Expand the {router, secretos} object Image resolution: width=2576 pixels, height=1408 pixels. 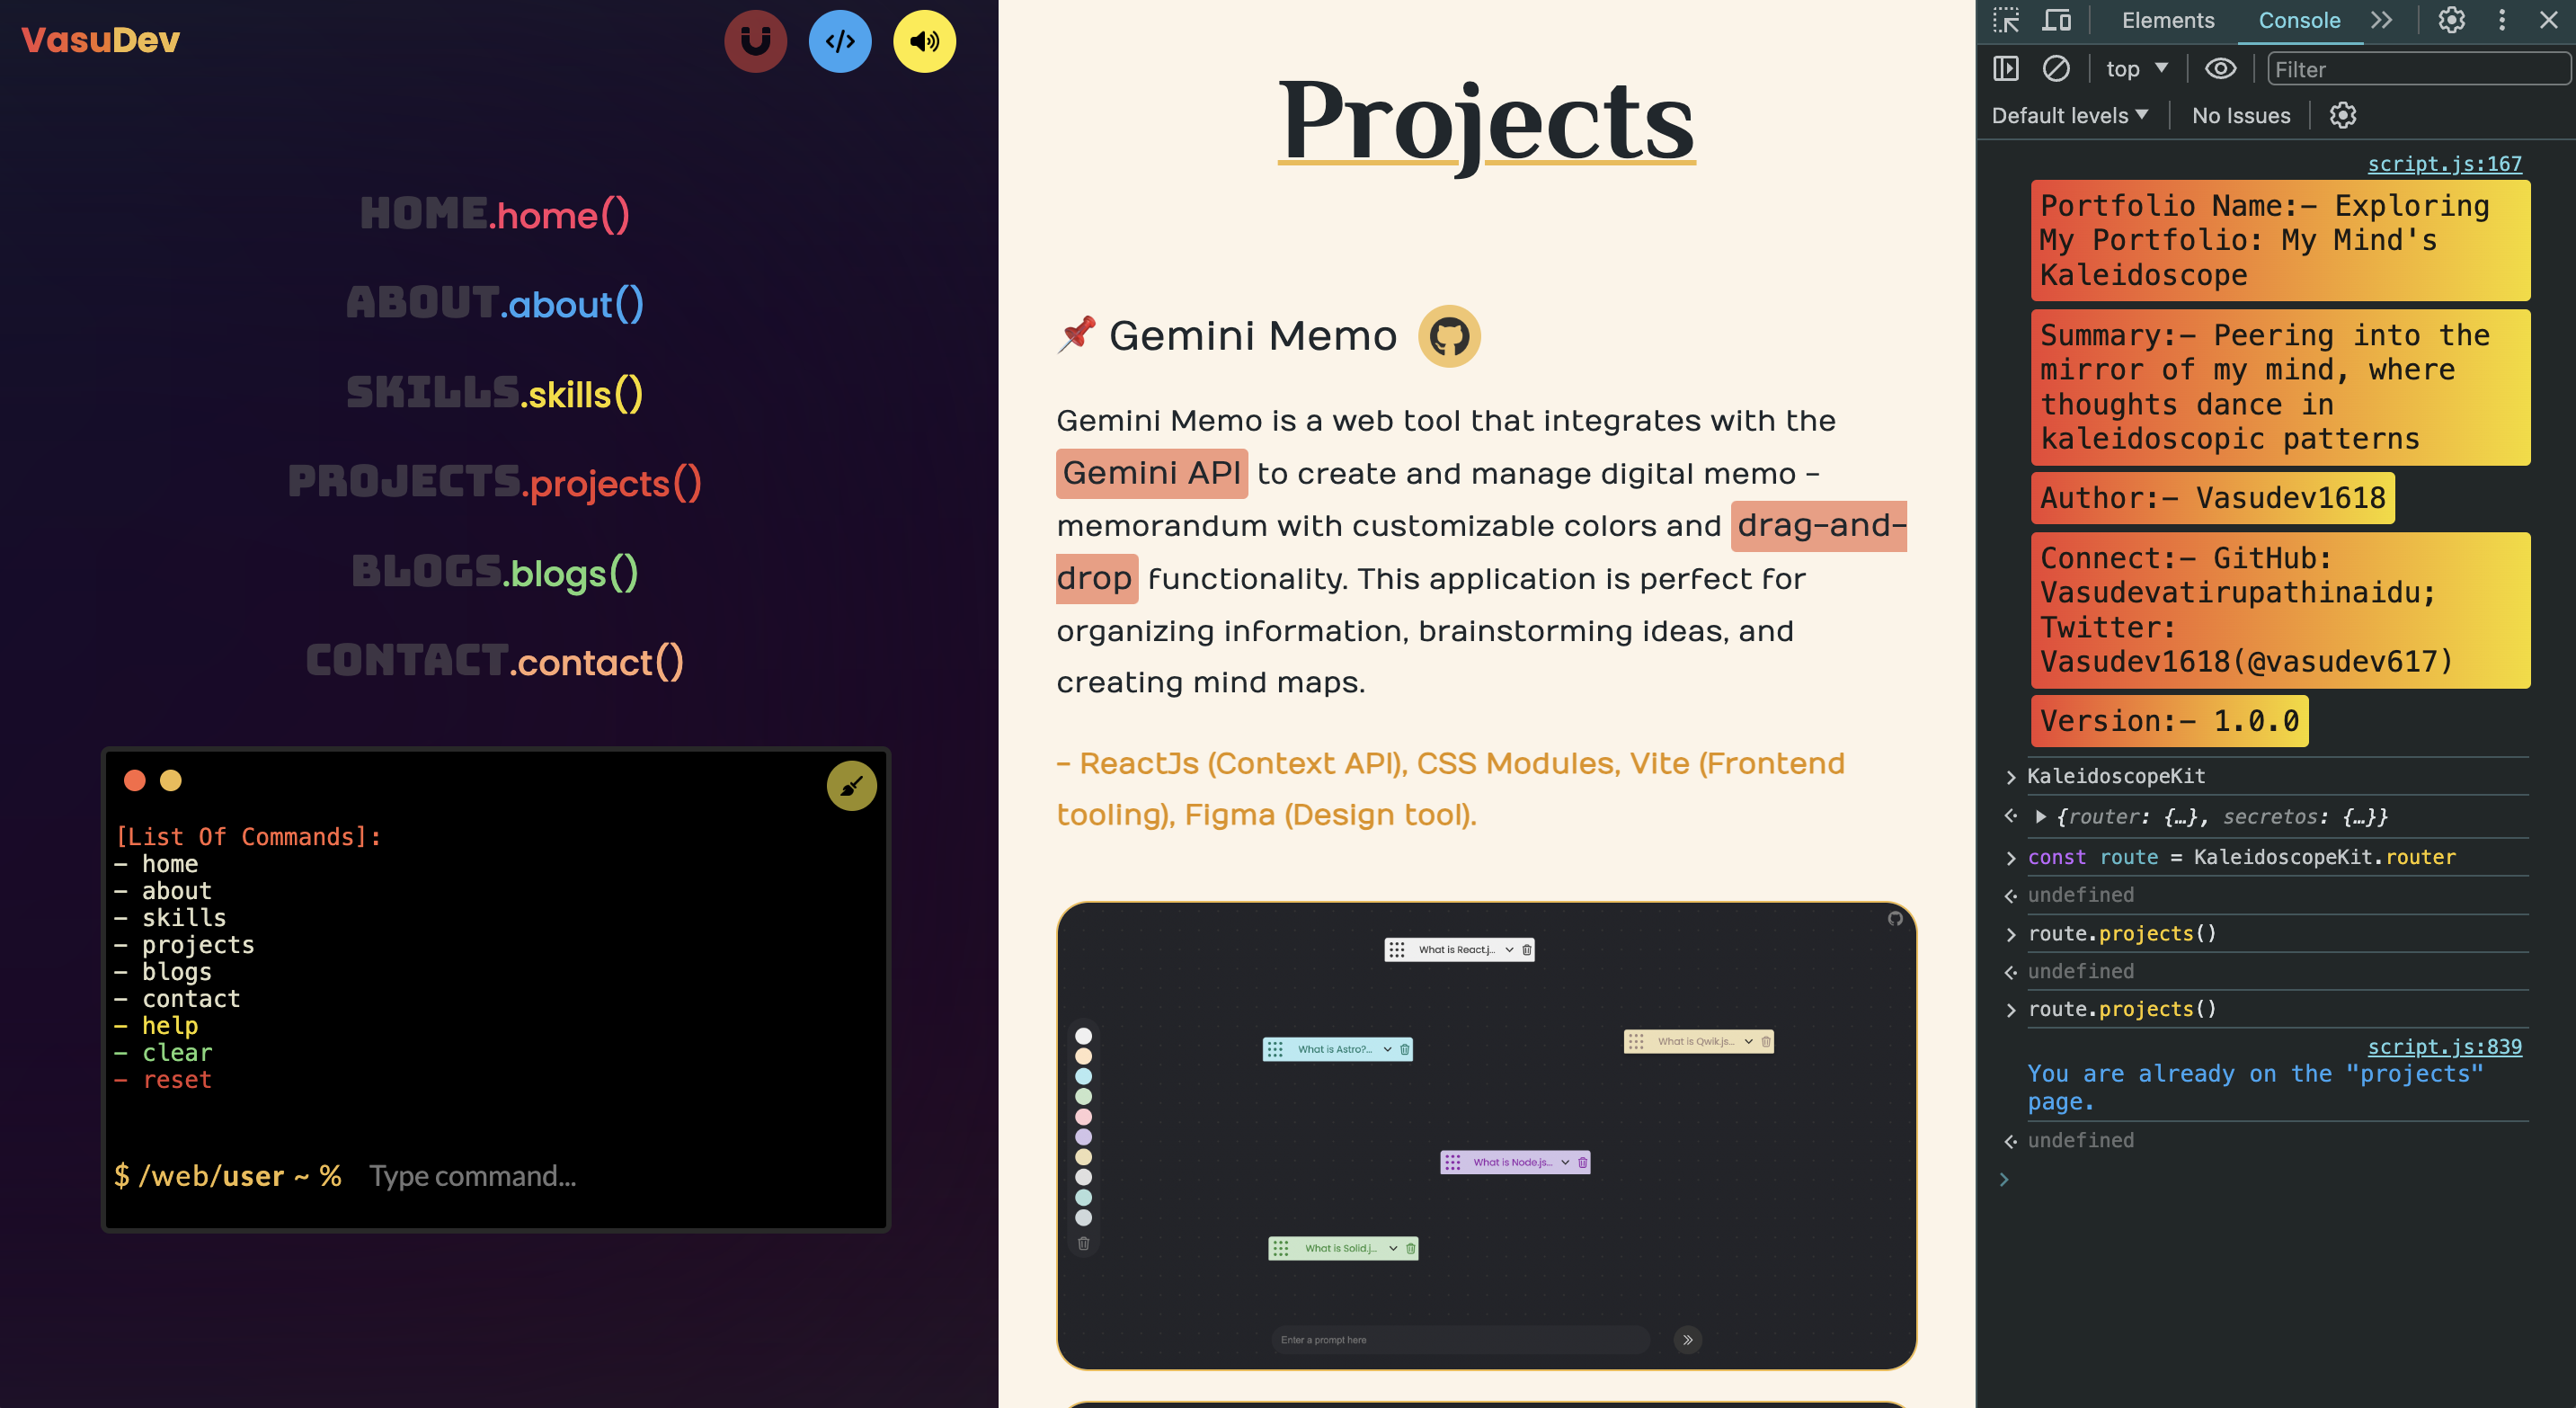[2041, 817]
